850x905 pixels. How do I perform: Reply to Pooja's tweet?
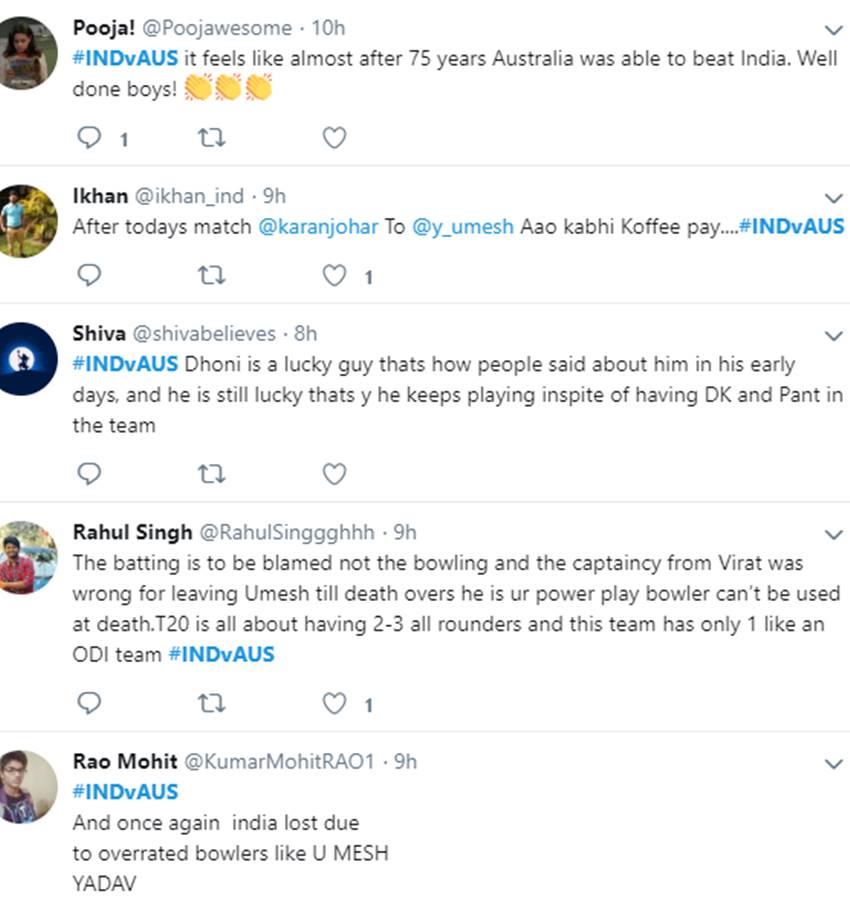click(x=90, y=138)
